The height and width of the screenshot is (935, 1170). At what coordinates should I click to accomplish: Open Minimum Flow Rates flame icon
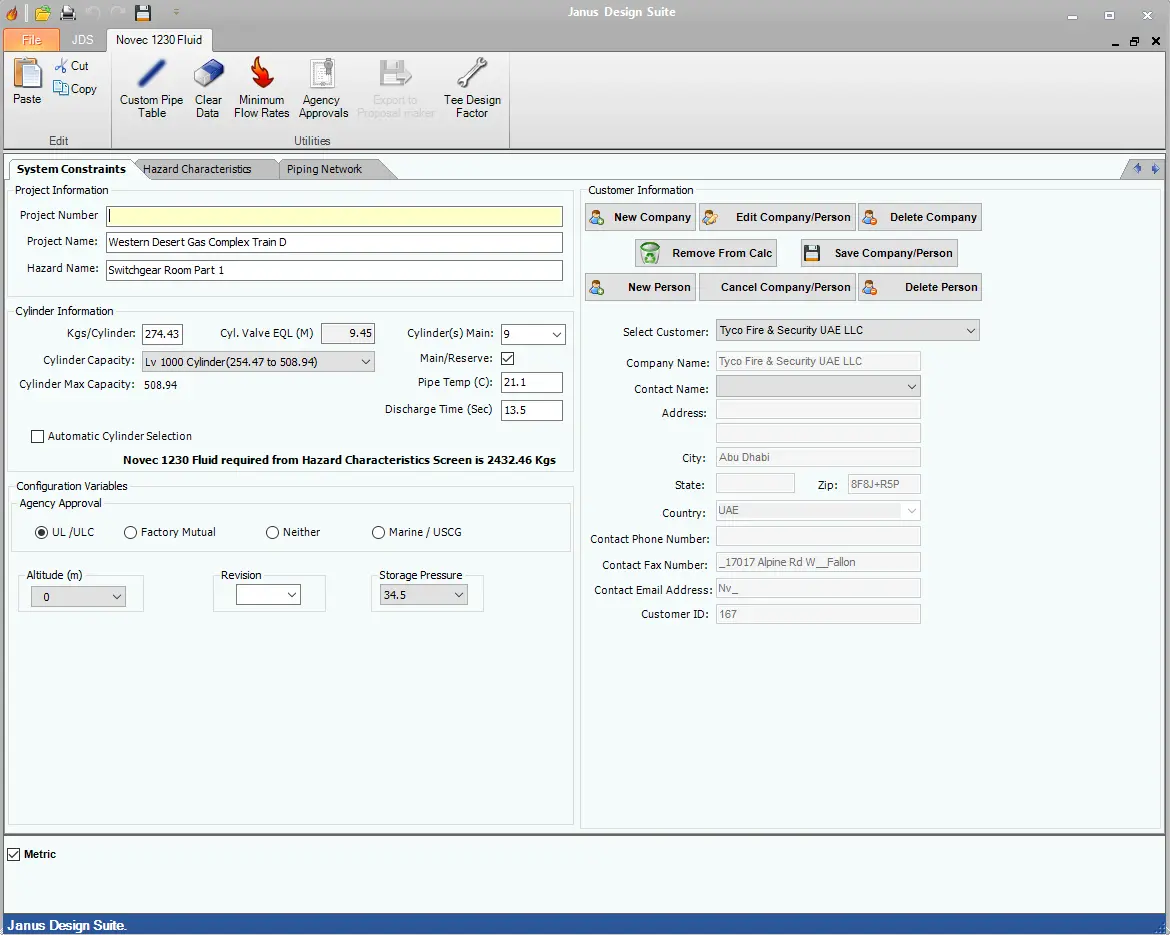[x=261, y=73]
